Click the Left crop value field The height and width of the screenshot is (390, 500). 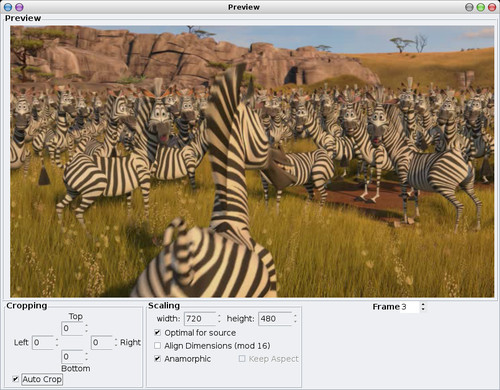click(x=43, y=342)
